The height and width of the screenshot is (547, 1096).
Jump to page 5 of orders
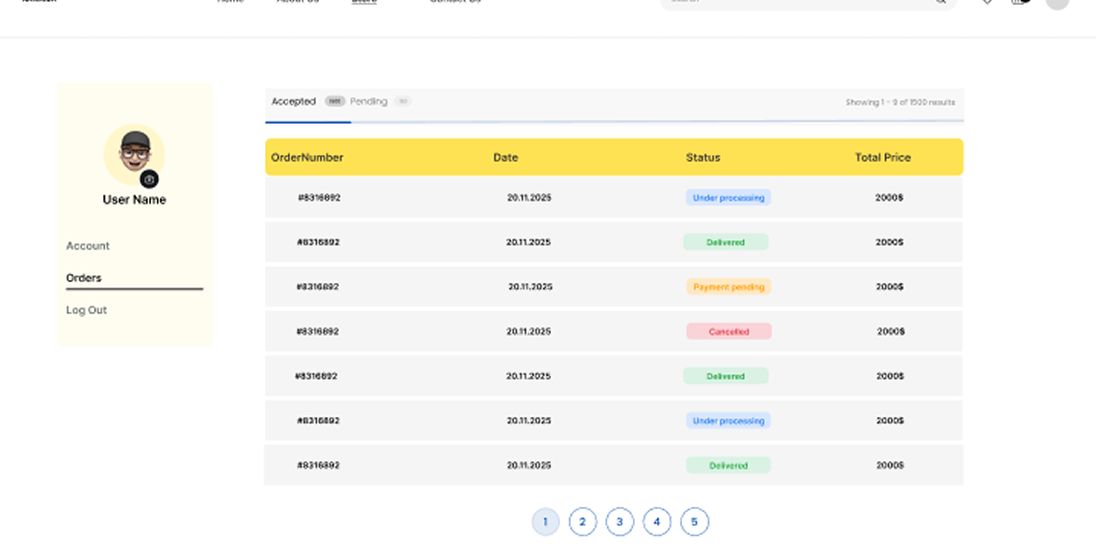pyautogui.click(x=694, y=522)
